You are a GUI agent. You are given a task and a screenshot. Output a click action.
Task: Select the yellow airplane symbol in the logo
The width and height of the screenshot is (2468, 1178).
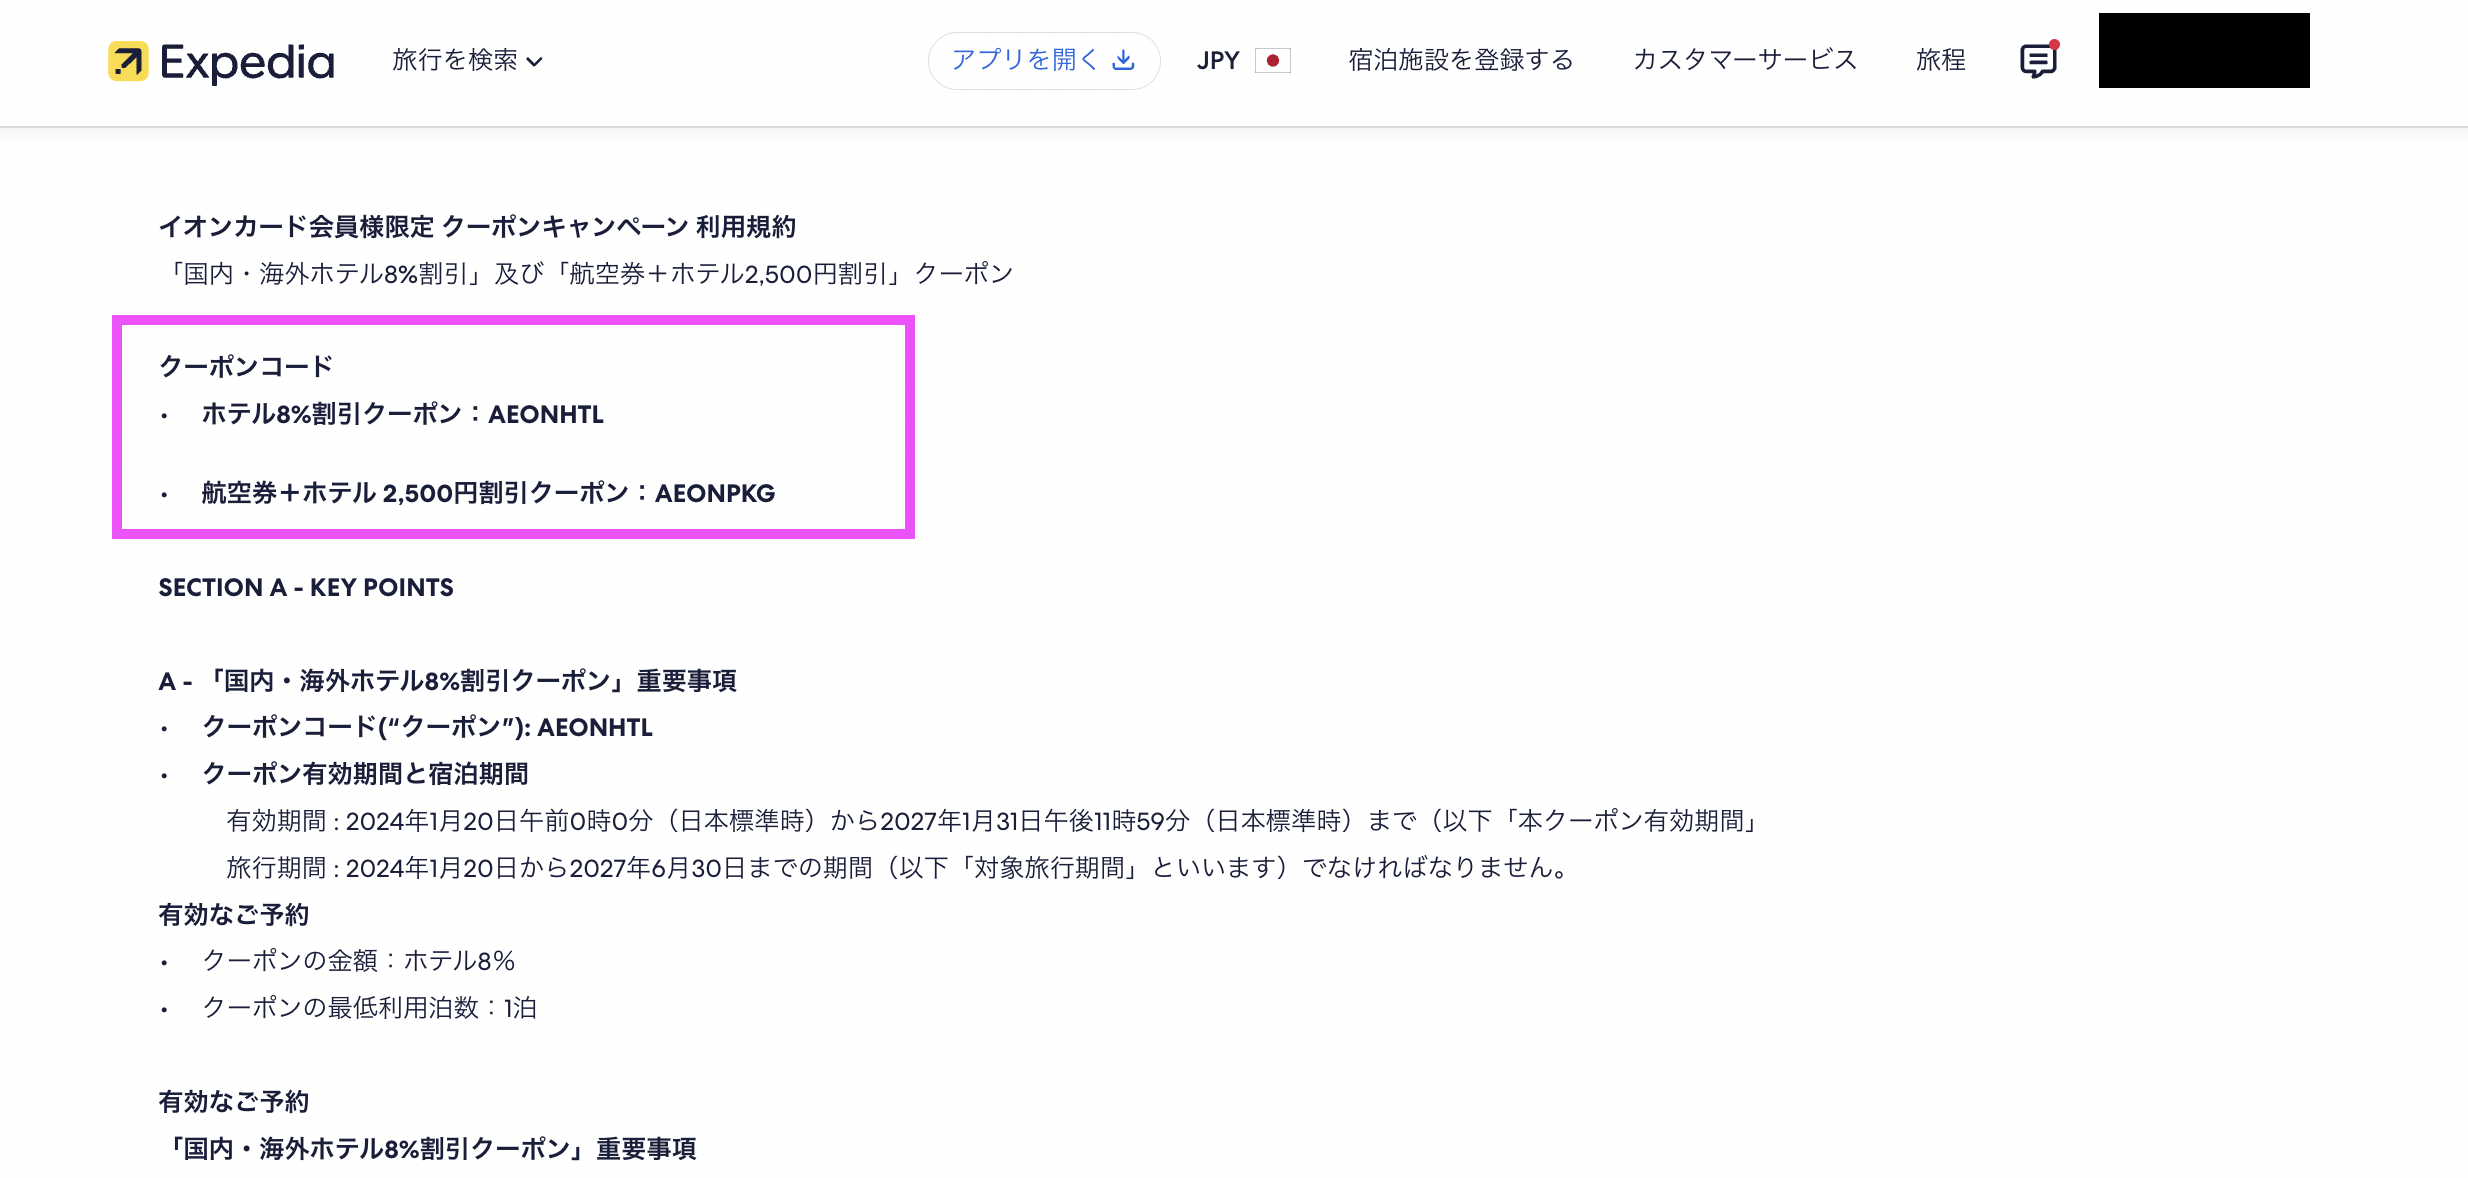pyautogui.click(x=127, y=62)
